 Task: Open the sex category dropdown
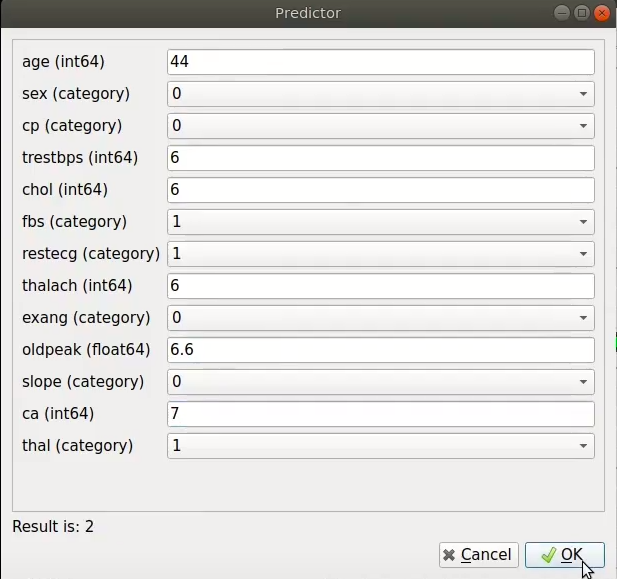tap(381, 94)
